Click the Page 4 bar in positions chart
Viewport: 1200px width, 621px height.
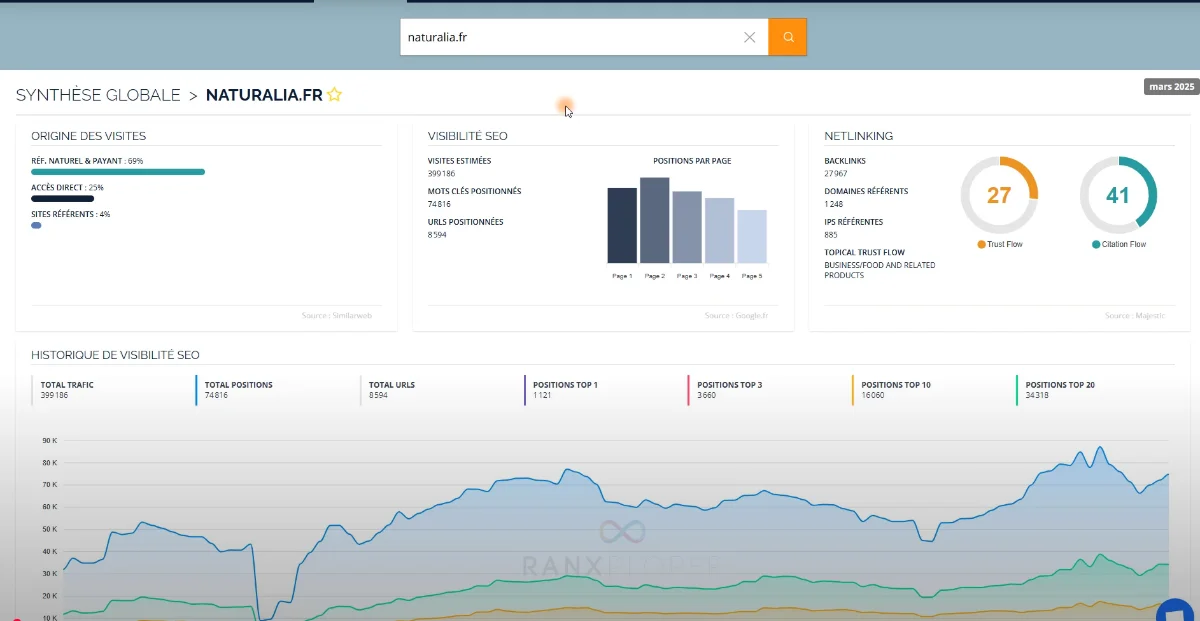(719, 230)
